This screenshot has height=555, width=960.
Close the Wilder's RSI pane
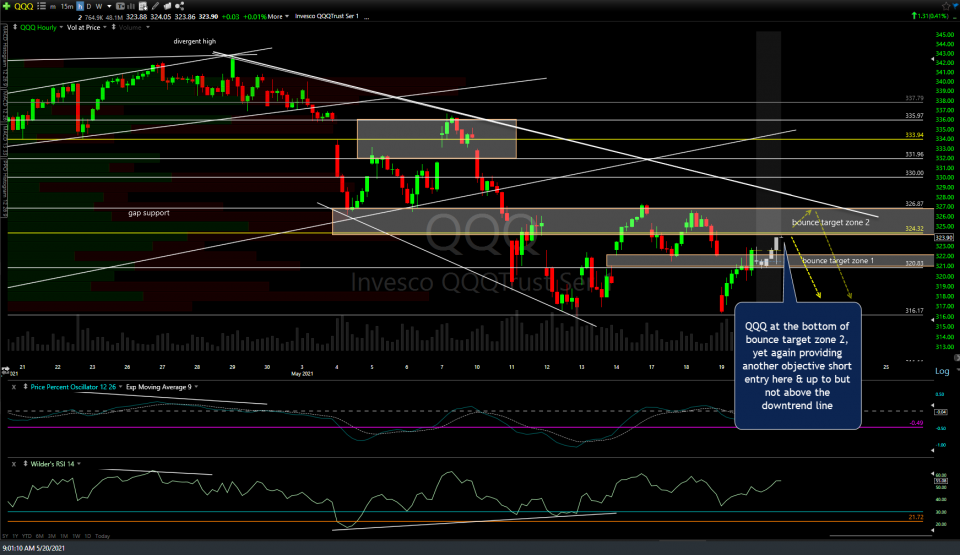[x=14, y=464]
